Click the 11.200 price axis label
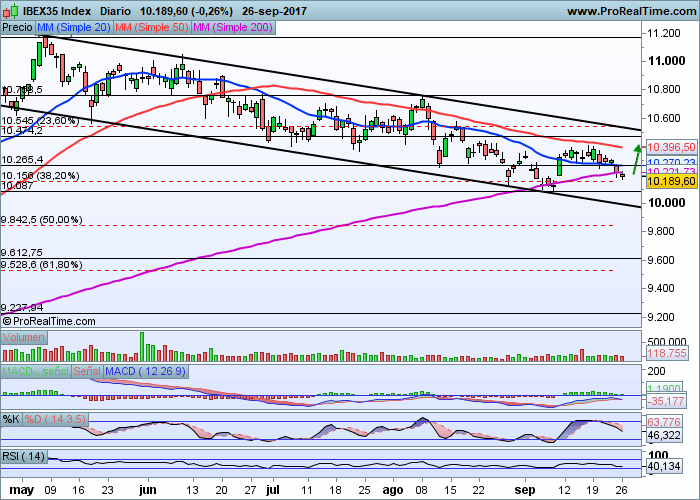This screenshot has width=700, height=500. point(664,33)
